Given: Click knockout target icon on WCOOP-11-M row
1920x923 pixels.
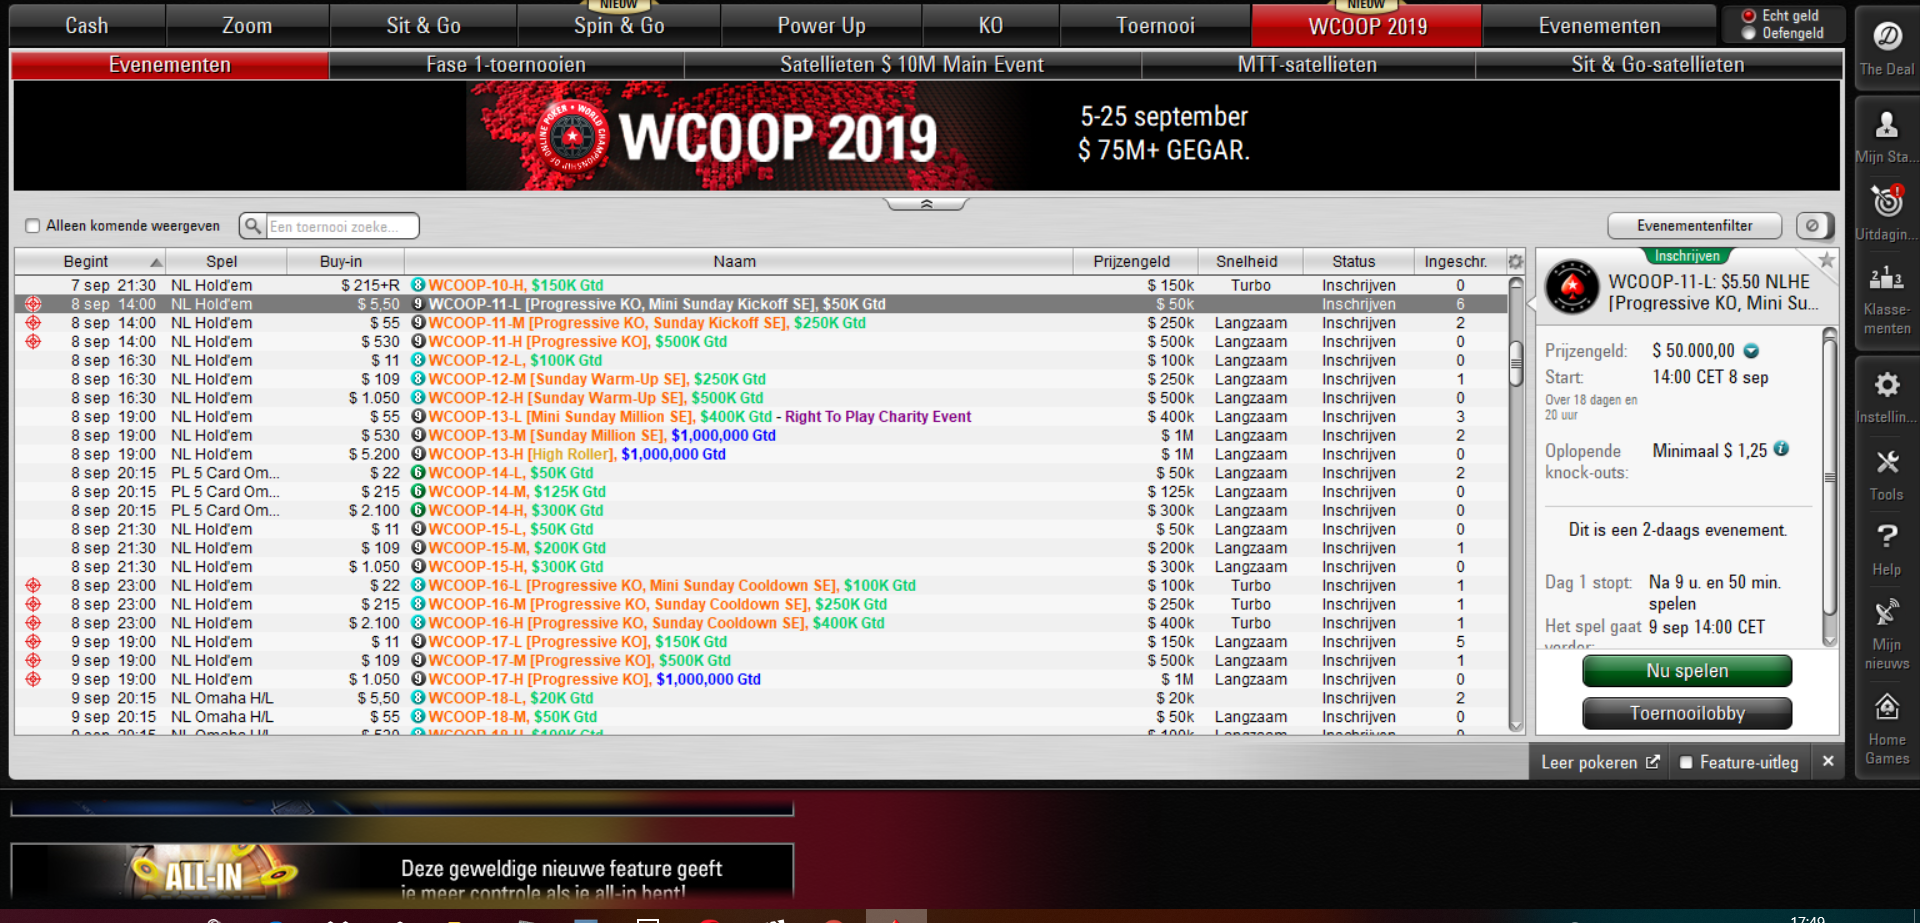Looking at the screenshot, I should point(33,323).
